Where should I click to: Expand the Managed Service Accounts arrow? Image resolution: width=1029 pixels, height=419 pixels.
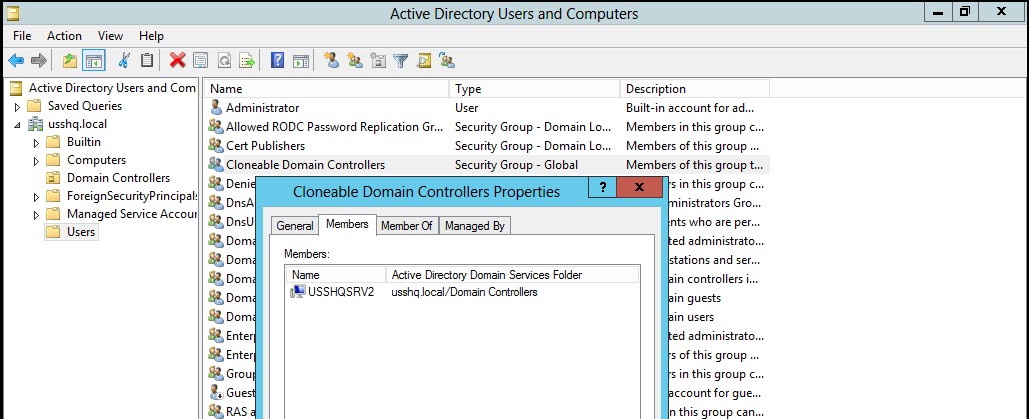tap(37, 215)
